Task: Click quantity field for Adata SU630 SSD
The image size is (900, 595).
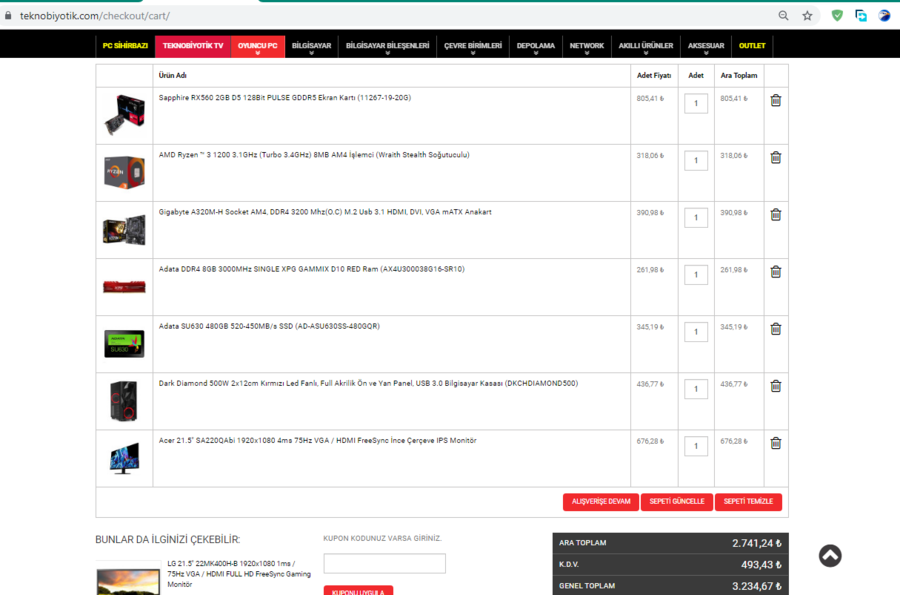Action: (x=696, y=332)
